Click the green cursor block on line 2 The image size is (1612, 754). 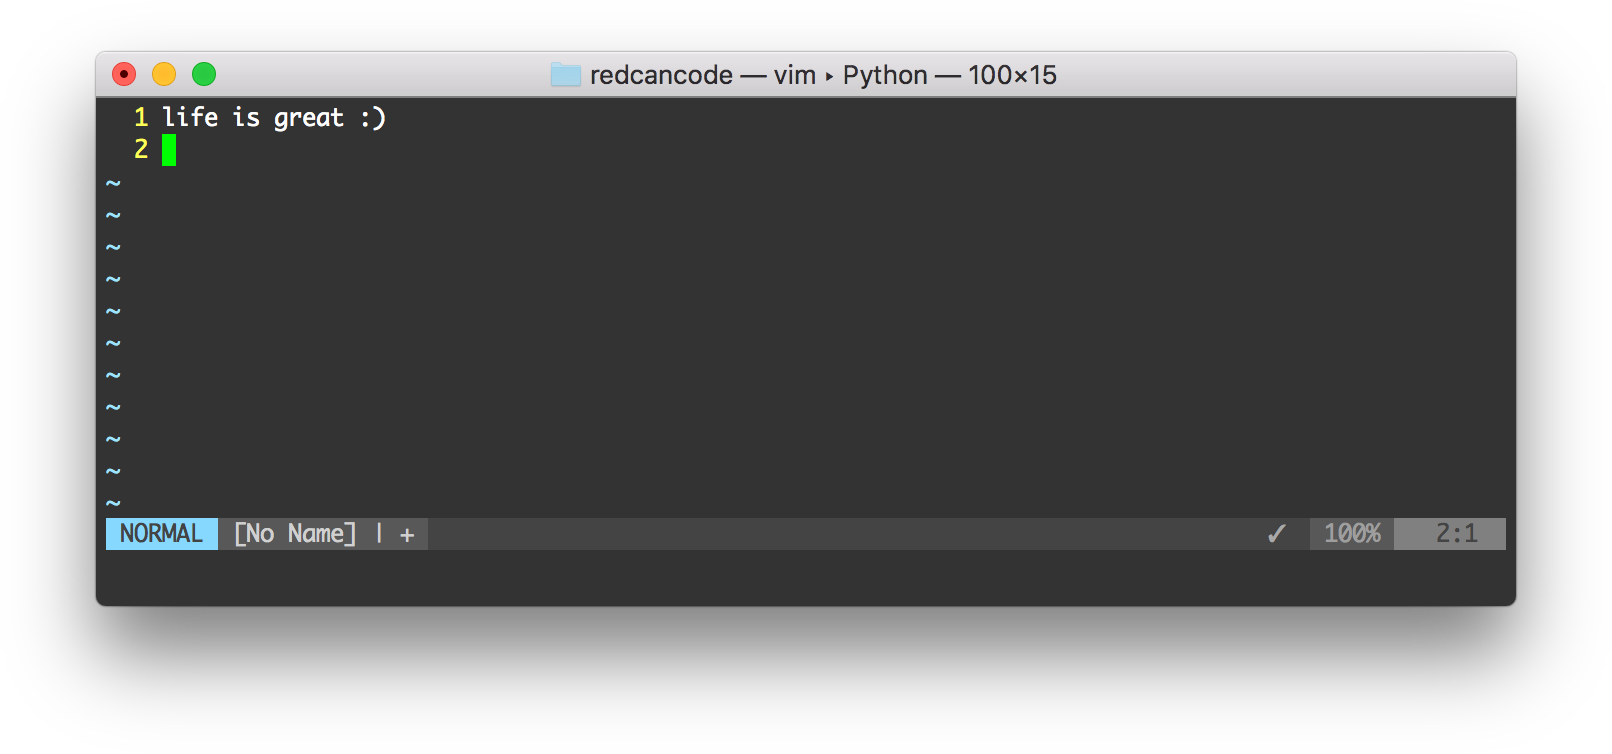169,150
